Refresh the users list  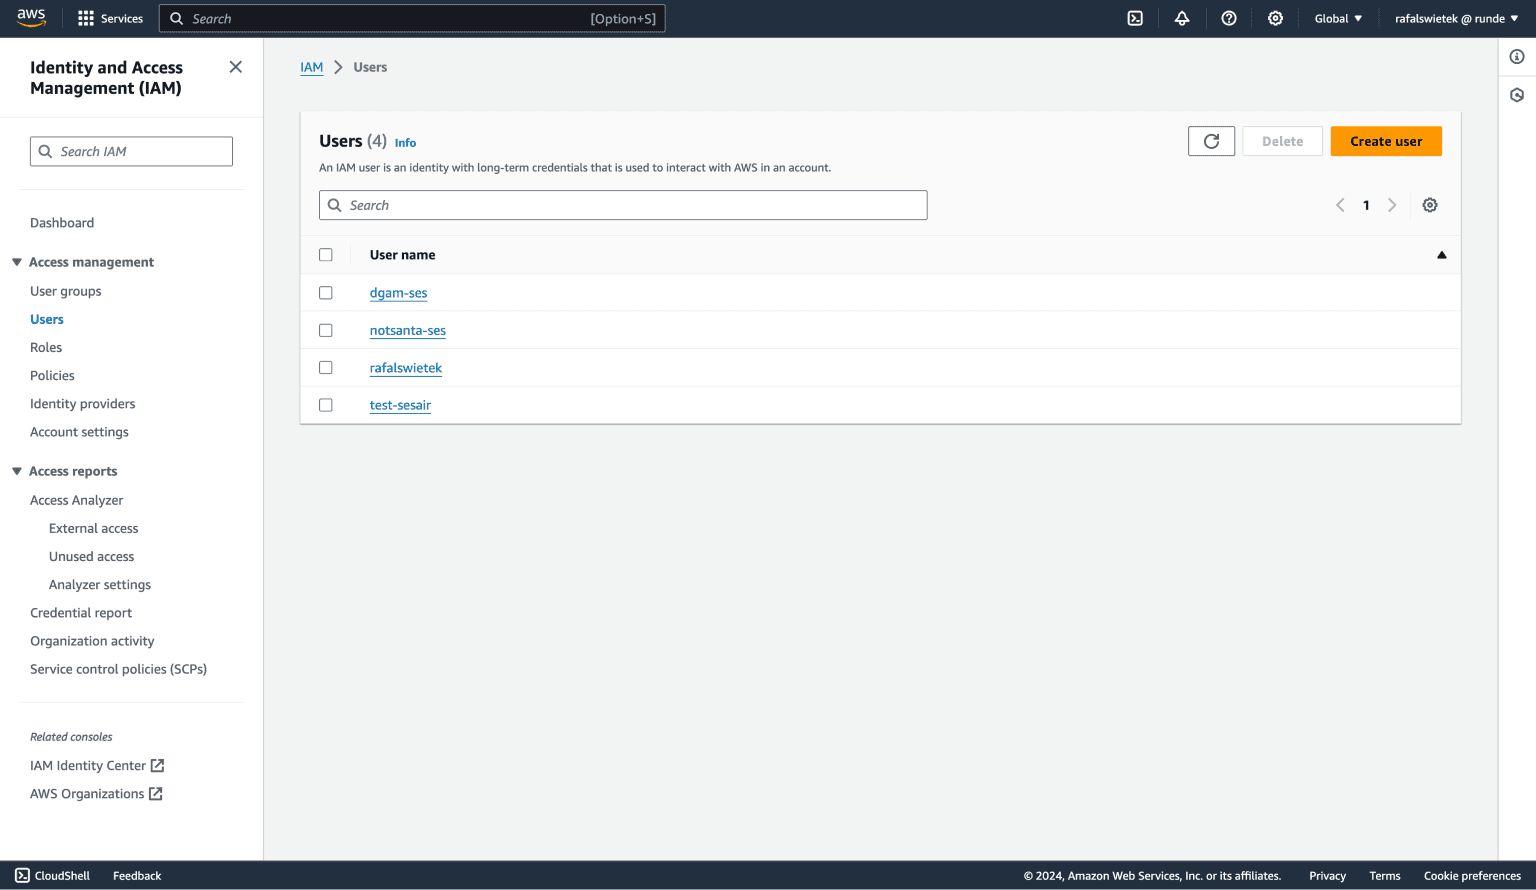1211,141
